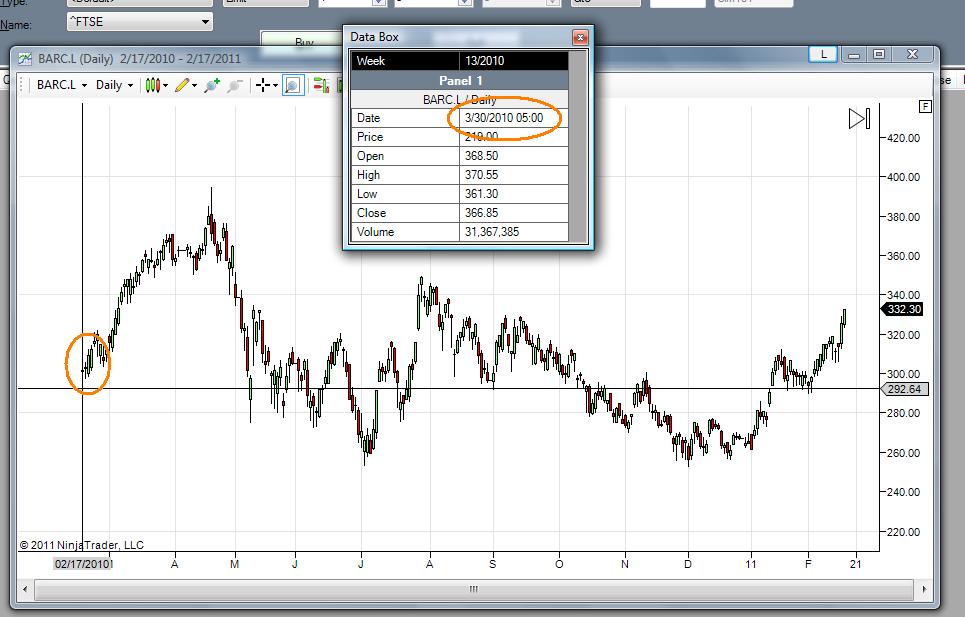Screen dimensions: 965x617
Task: Jump to latest bar arrow icon
Action: coord(859,119)
